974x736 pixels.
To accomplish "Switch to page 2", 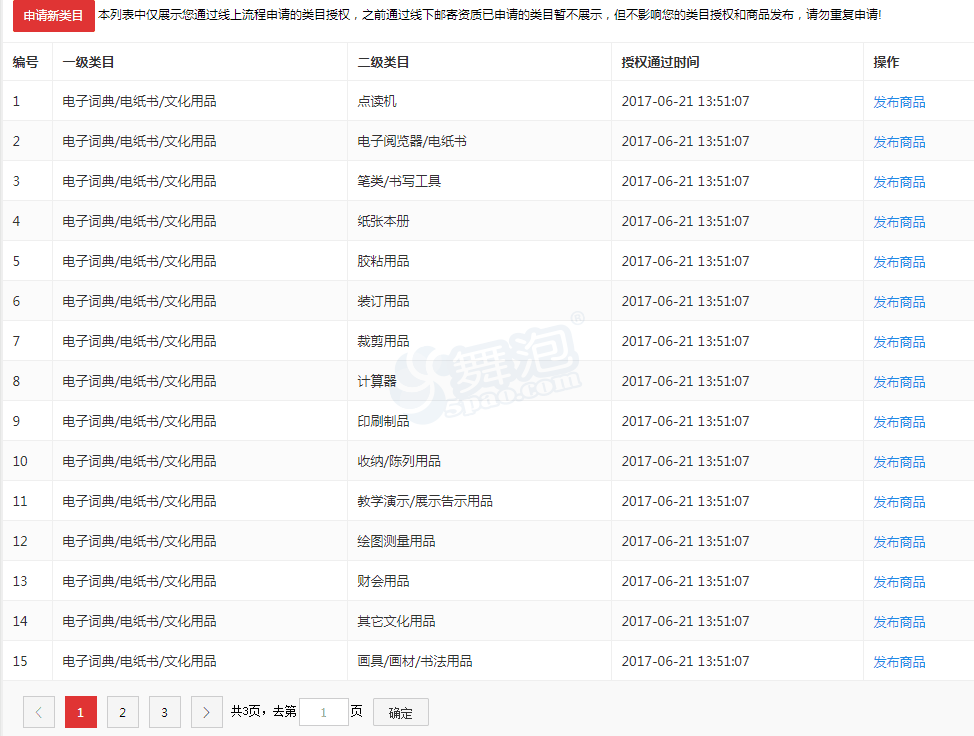I will [x=122, y=712].
